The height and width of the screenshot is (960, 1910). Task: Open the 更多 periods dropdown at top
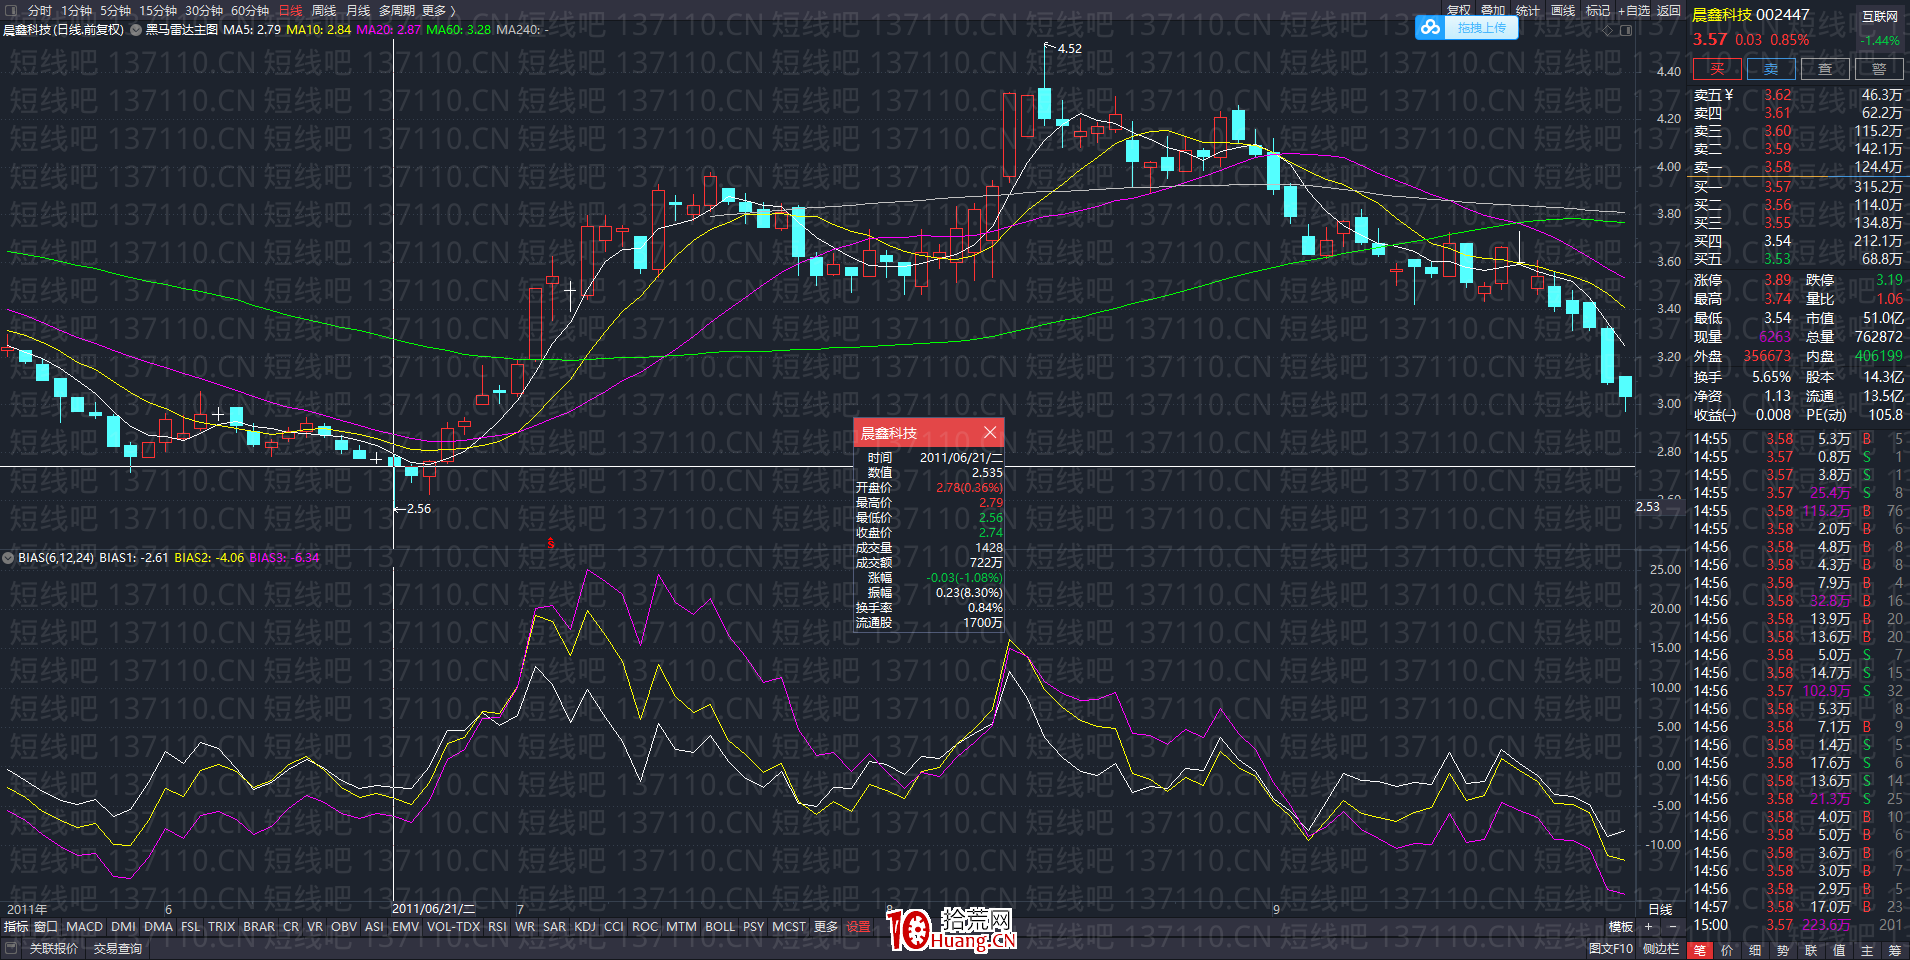click(x=438, y=11)
